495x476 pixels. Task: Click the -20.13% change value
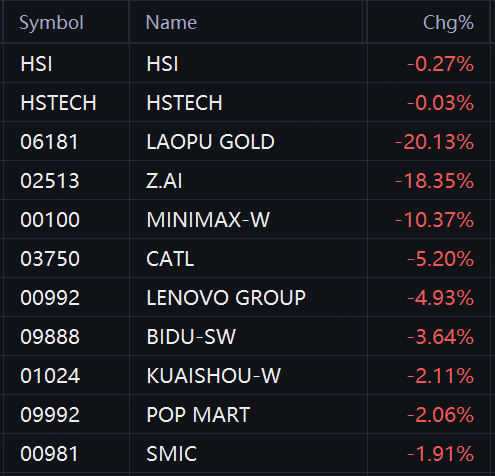tap(434, 142)
